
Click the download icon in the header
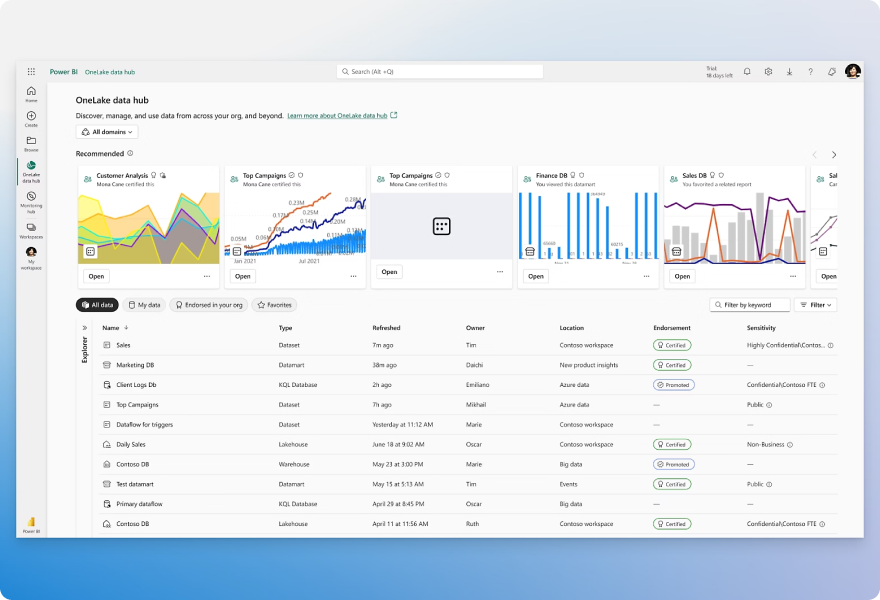click(x=789, y=71)
